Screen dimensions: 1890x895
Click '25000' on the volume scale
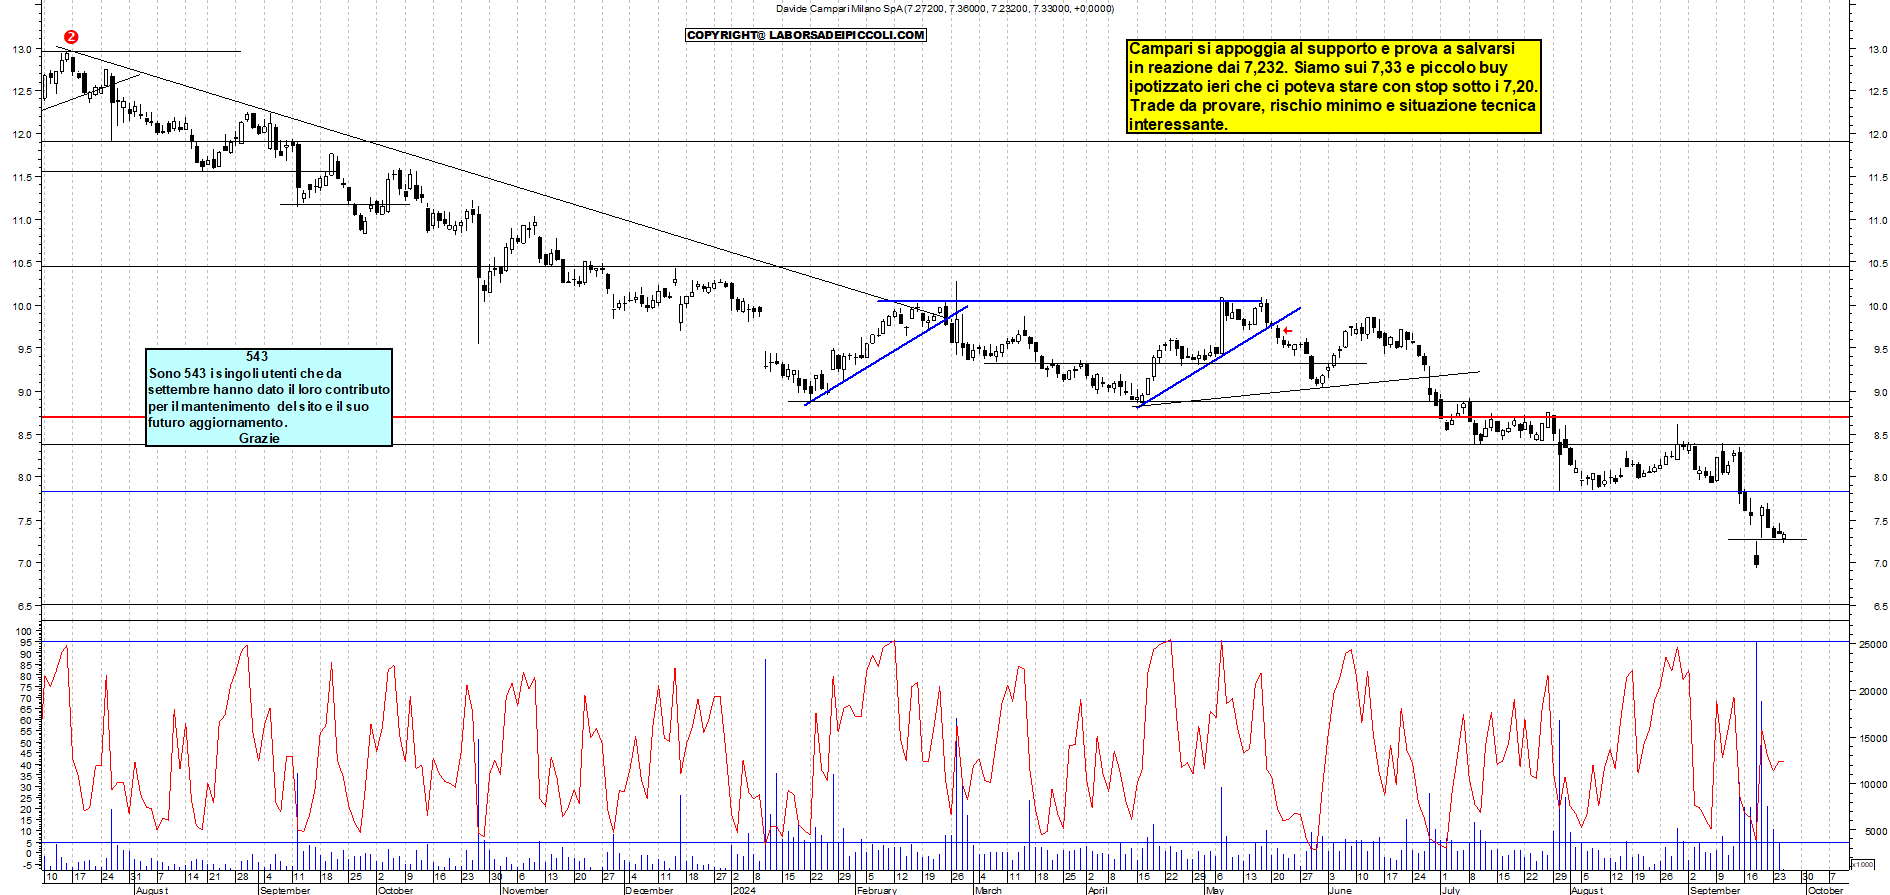point(1873,645)
